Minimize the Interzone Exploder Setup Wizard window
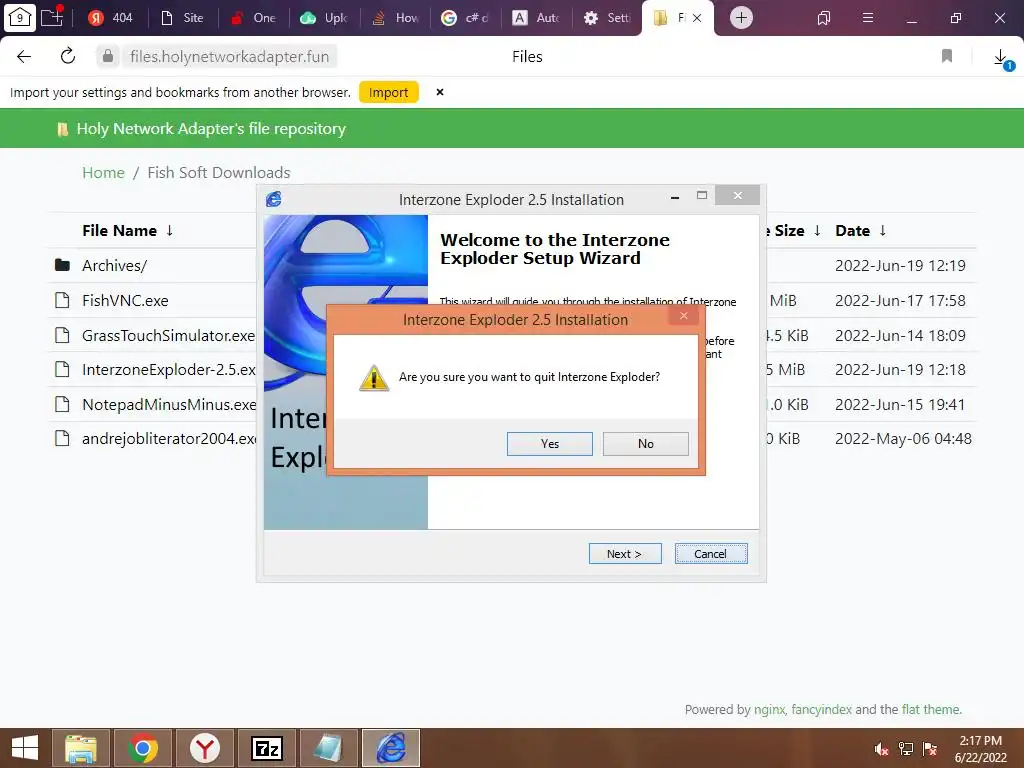The image size is (1024, 768). pos(675,197)
